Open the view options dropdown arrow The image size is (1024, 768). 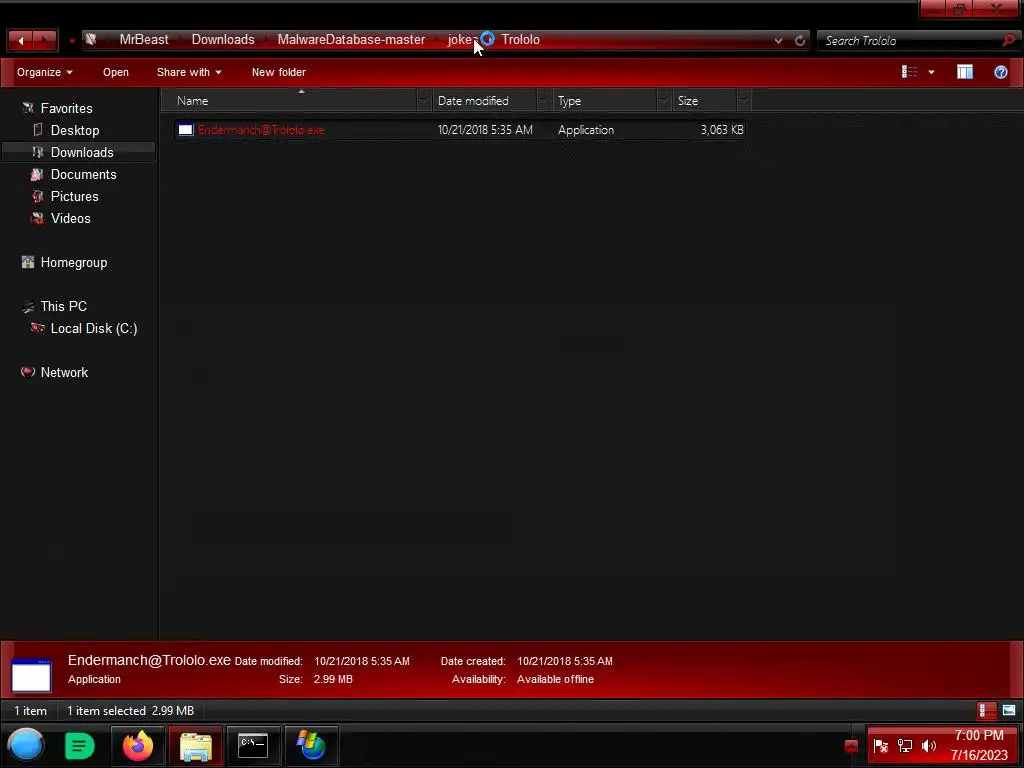click(931, 72)
